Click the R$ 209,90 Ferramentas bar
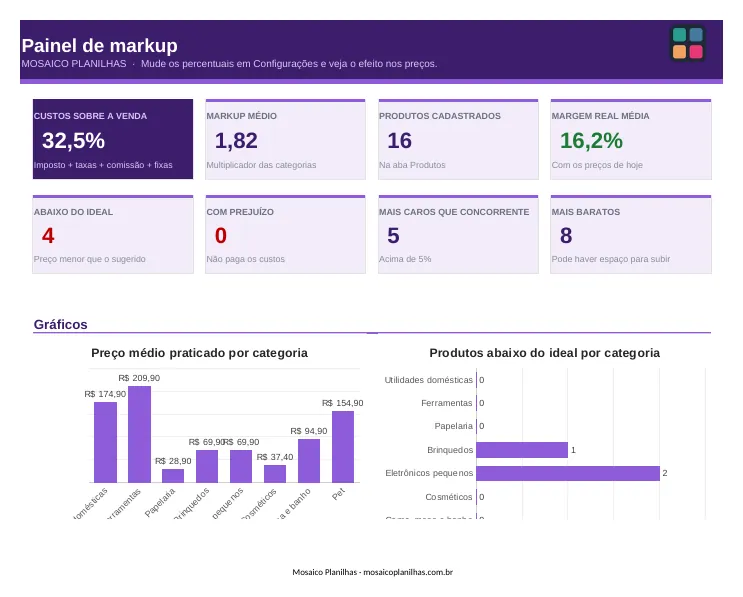Image resolution: width=743 pixels, height=597 pixels. (139, 434)
